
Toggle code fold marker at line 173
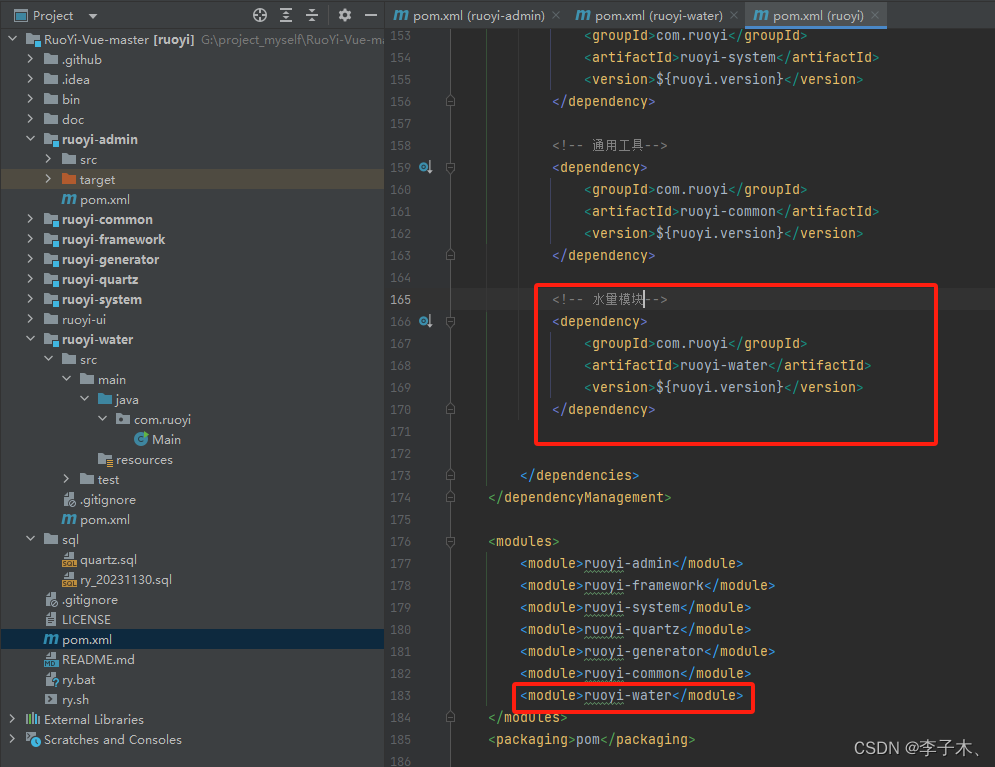pos(450,475)
